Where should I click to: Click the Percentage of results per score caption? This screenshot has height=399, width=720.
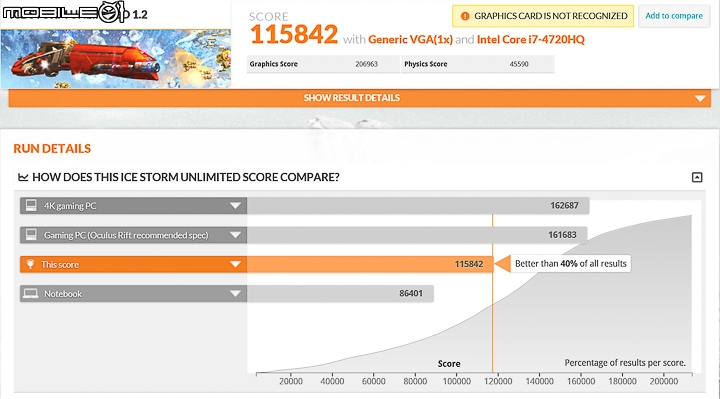(x=625, y=363)
